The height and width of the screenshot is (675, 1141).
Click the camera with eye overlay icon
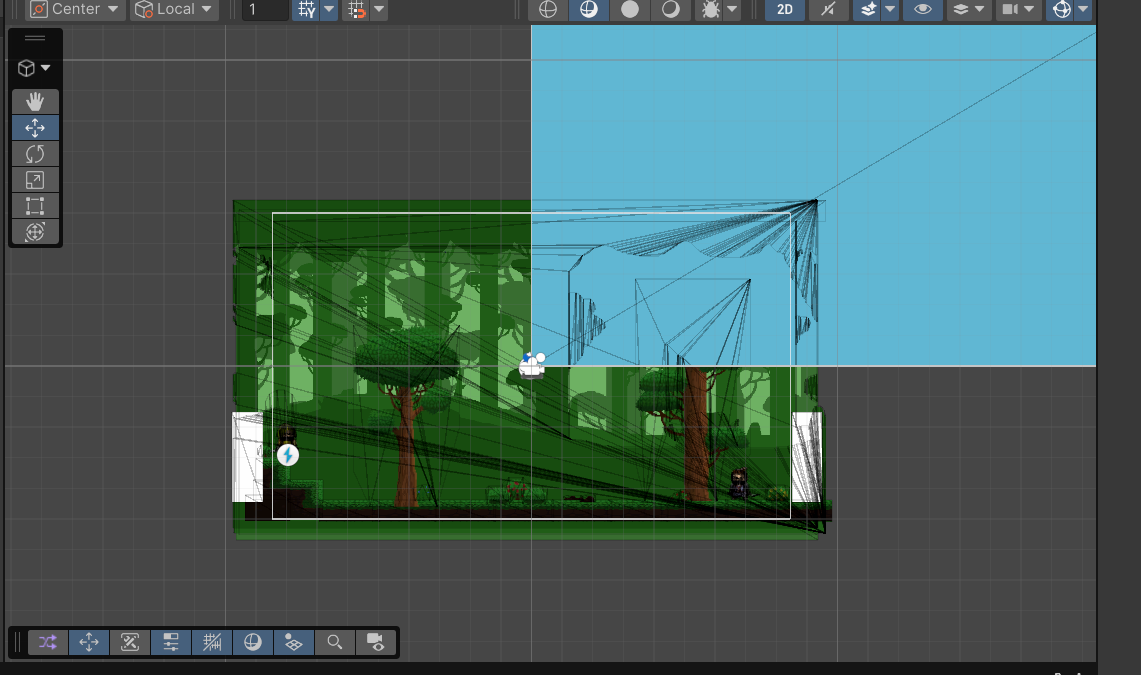point(375,642)
